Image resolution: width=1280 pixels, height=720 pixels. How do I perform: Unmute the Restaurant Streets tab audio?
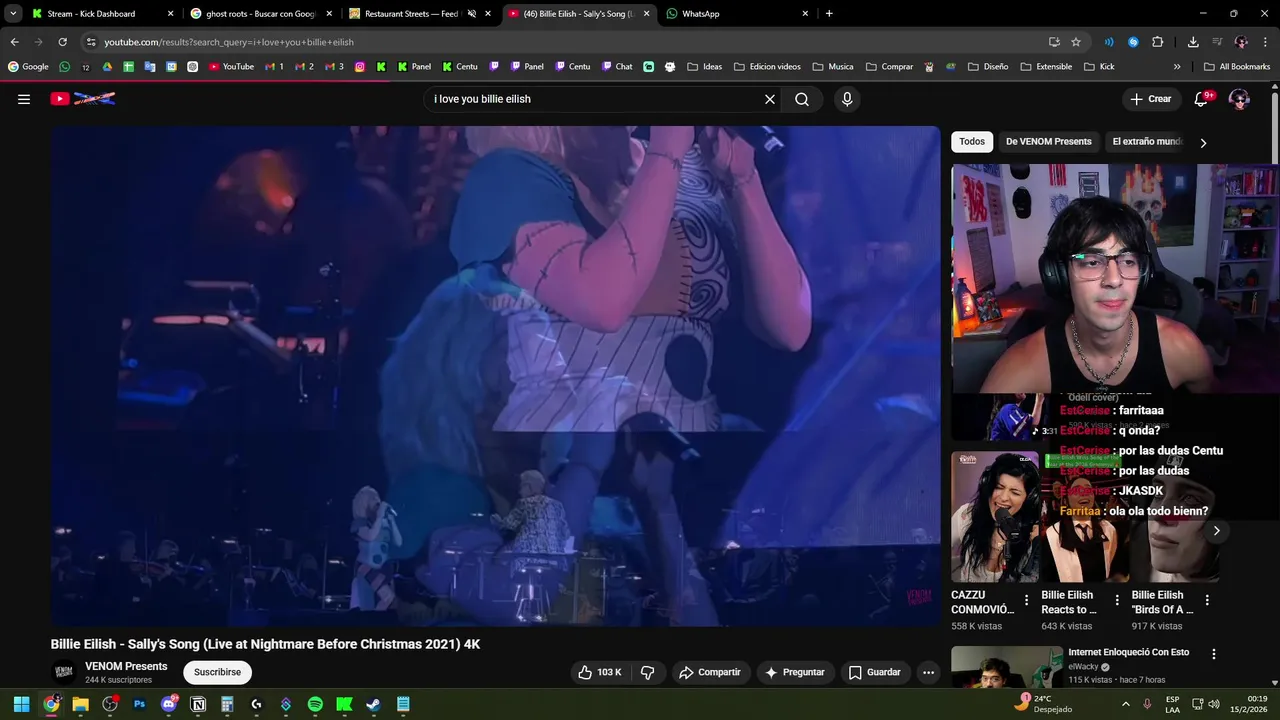click(472, 14)
